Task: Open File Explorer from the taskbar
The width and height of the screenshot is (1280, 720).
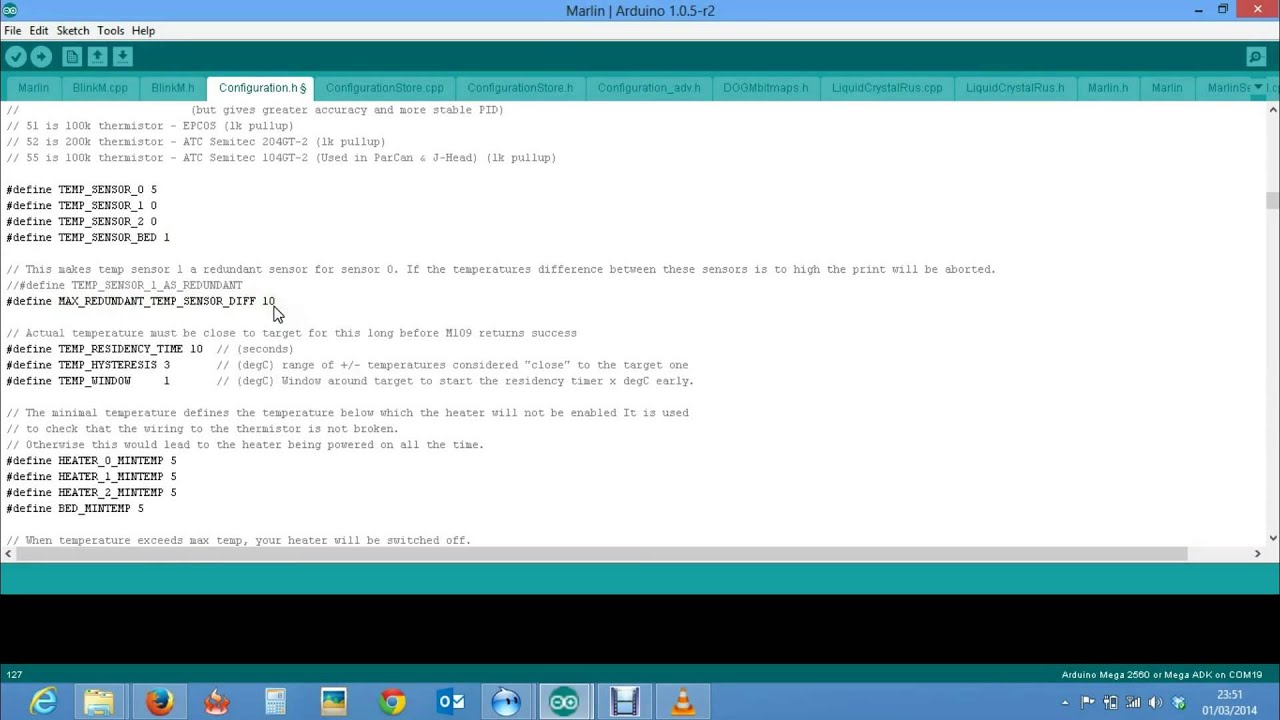Action: pos(99,702)
